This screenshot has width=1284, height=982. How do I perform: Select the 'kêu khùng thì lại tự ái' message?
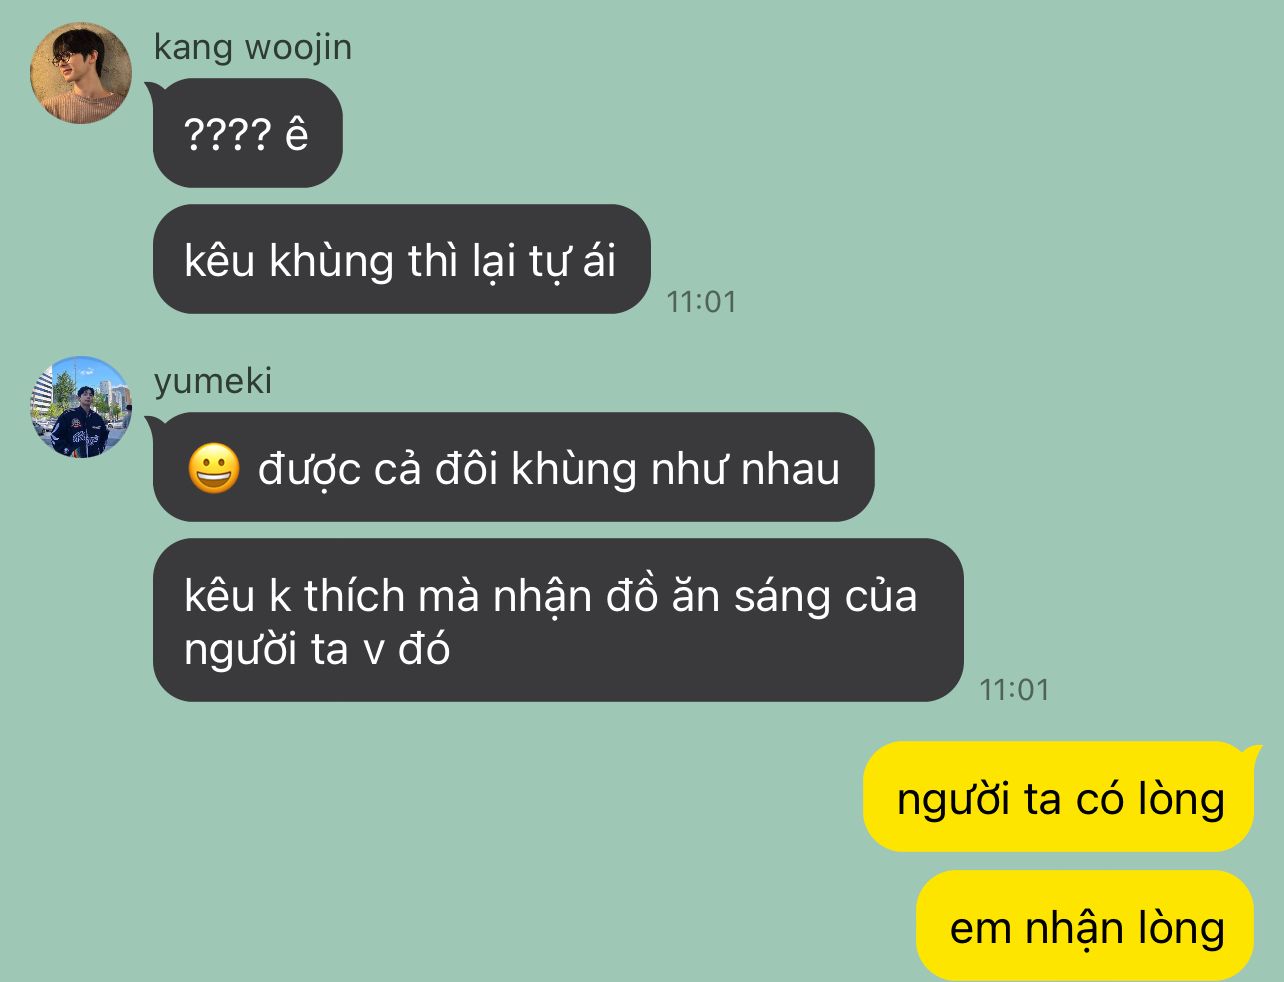401,260
